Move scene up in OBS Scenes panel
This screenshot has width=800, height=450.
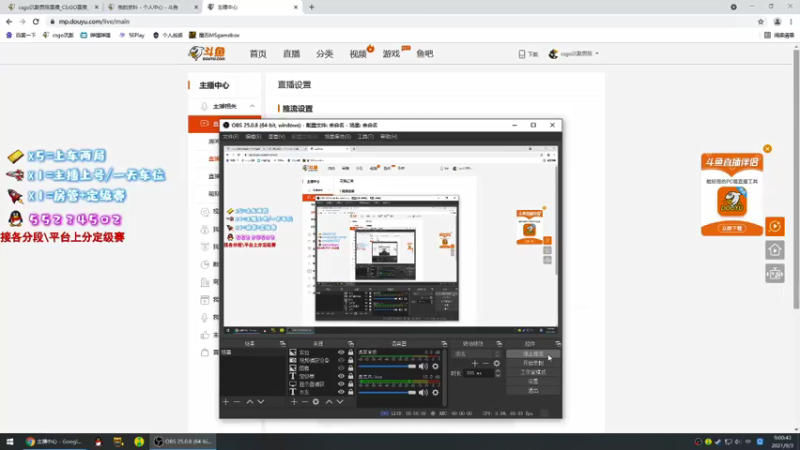[x=250, y=402]
